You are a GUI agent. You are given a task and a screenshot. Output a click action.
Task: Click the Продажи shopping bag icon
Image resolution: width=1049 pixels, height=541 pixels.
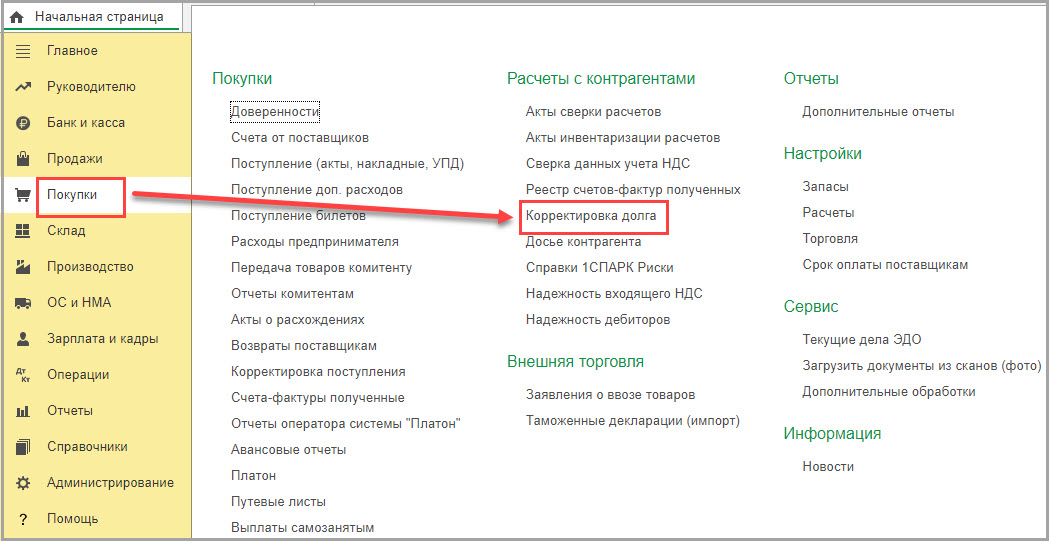click(x=23, y=159)
